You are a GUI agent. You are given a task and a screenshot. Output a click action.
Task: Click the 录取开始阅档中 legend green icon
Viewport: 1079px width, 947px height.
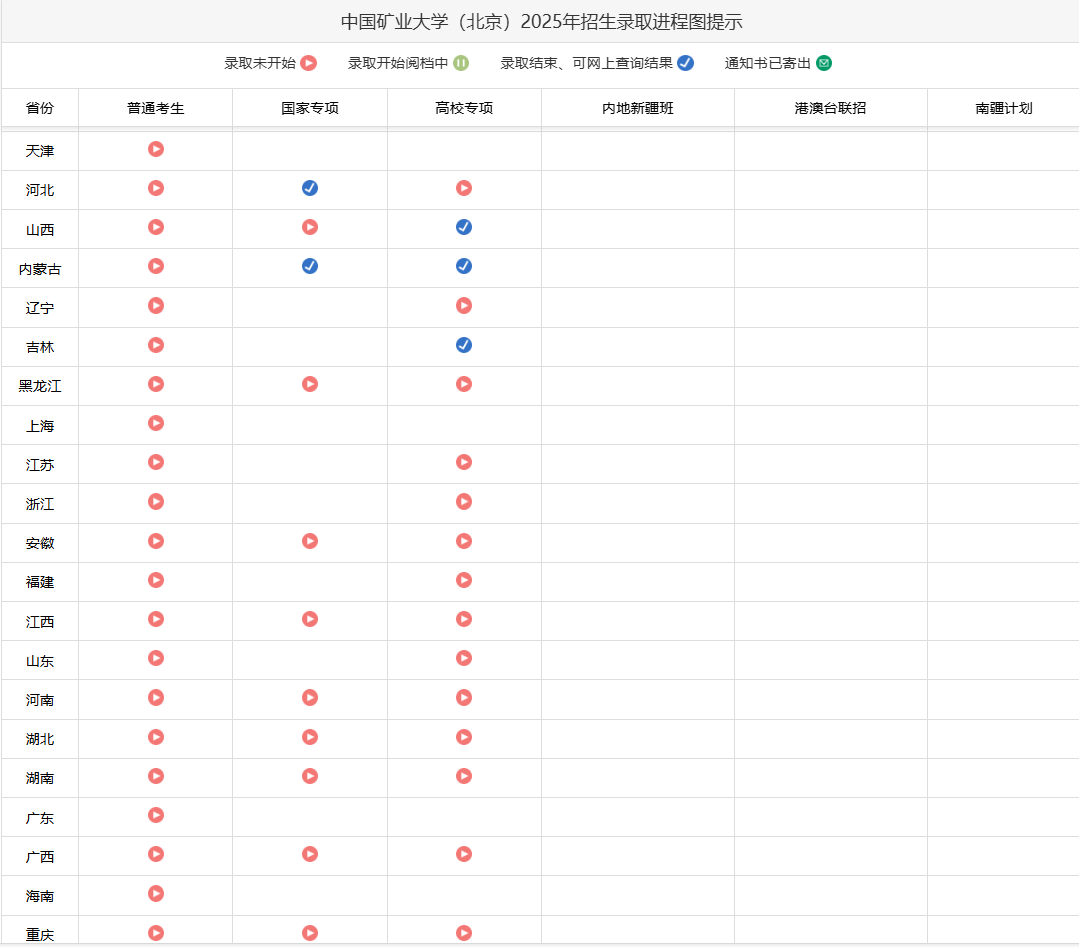click(461, 63)
